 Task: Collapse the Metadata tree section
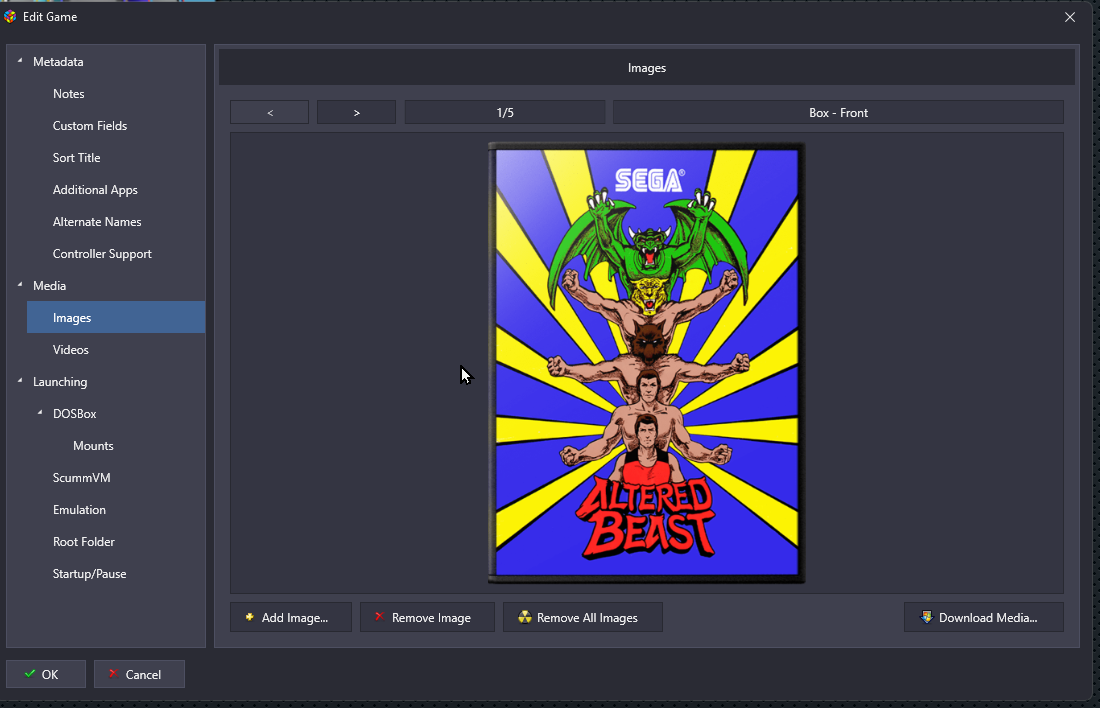(20, 61)
